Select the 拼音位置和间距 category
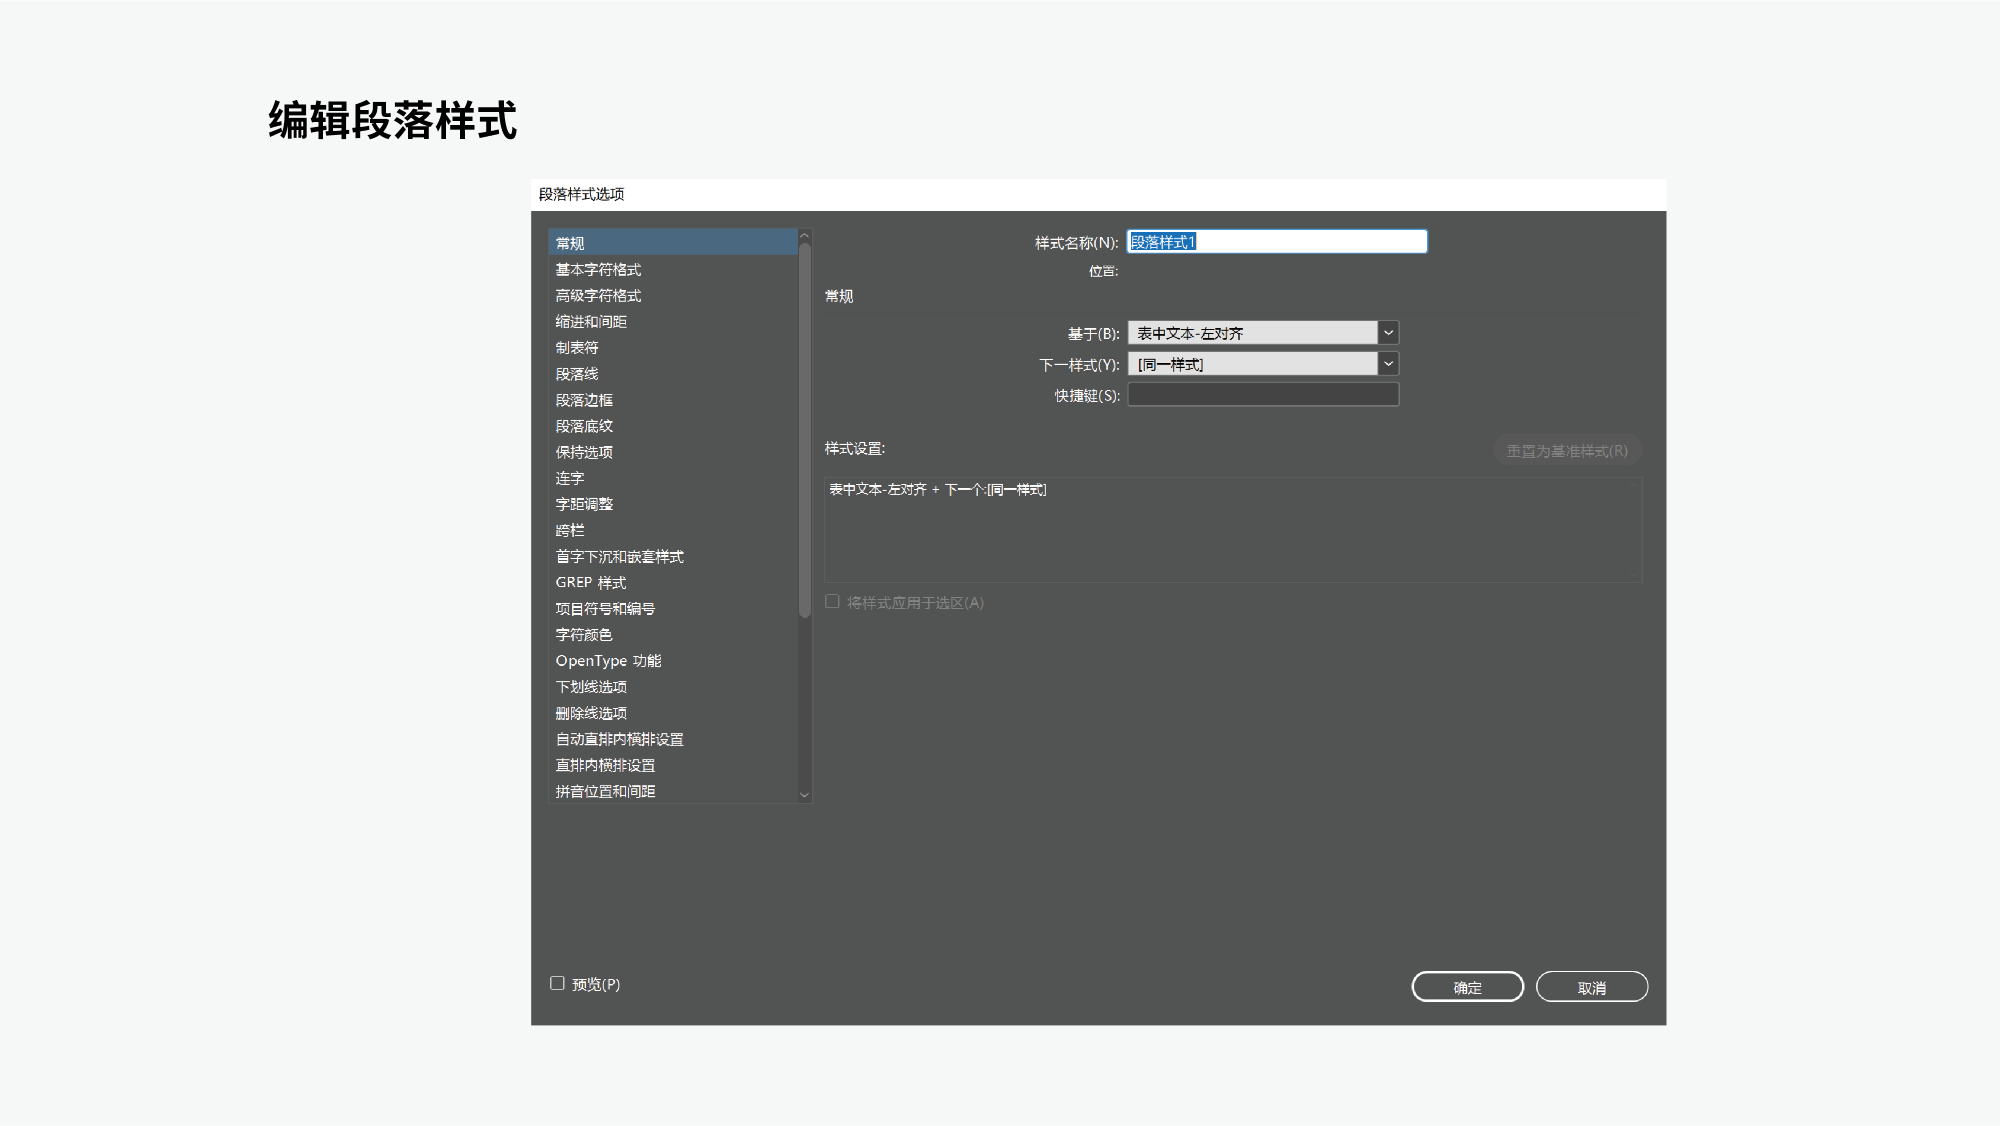 [x=673, y=791]
